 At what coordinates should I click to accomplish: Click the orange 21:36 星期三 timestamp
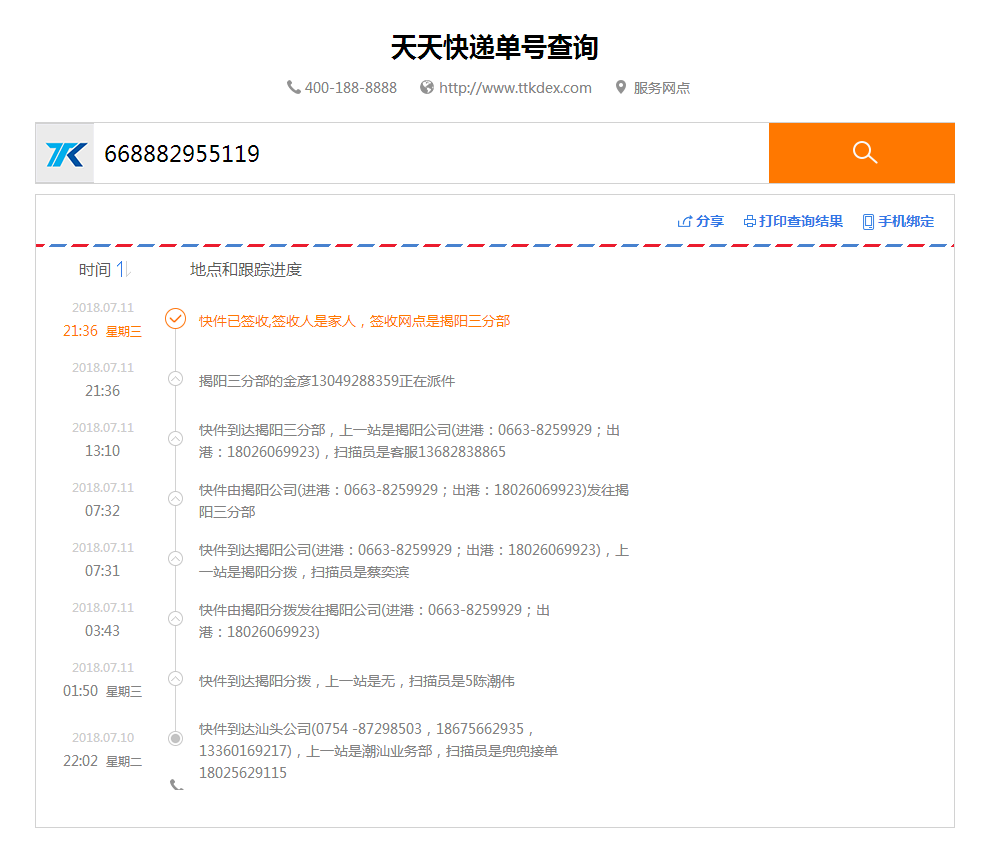[x=102, y=331]
